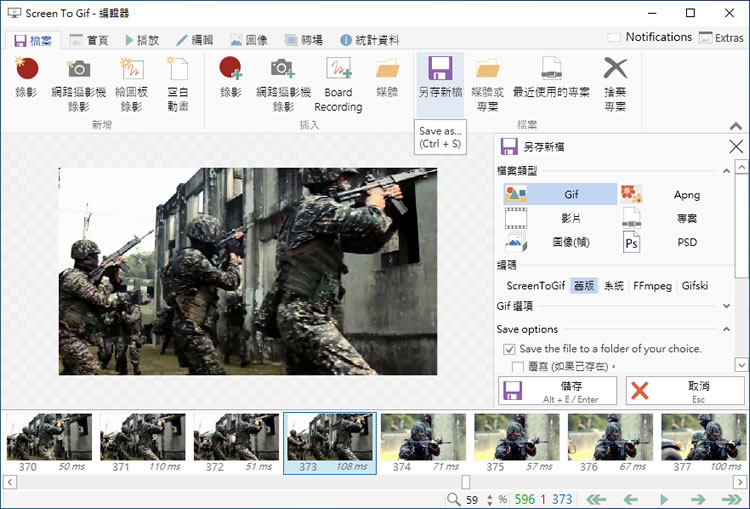This screenshot has height=509, width=750.
Task: Play the animation
Action: (664, 499)
